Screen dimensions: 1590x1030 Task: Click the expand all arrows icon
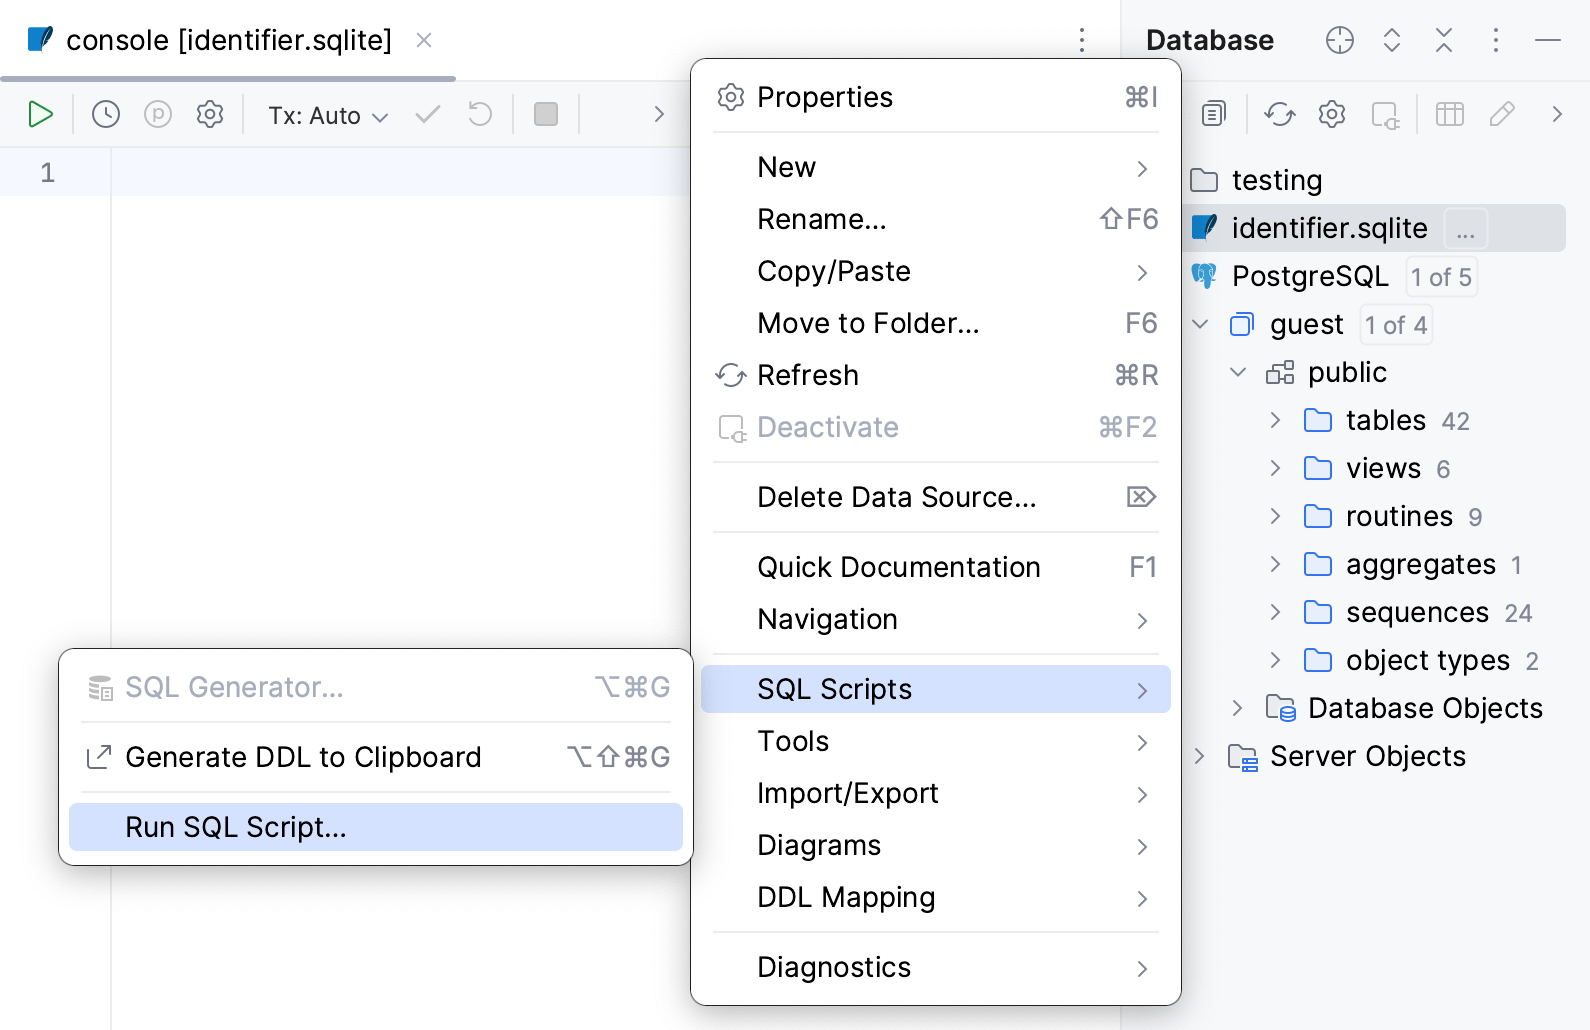pyautogui.click(x=1392, y=40)
